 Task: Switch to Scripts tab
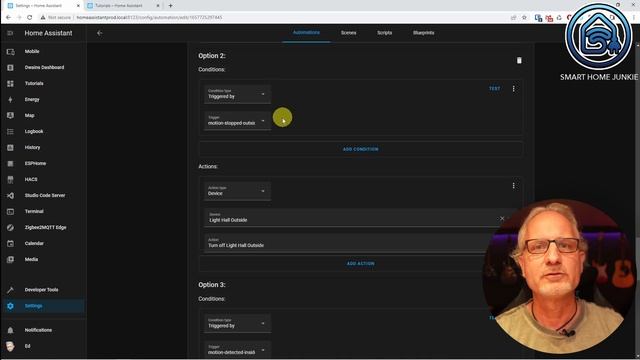pyautogui.click(x=384, y=33)
